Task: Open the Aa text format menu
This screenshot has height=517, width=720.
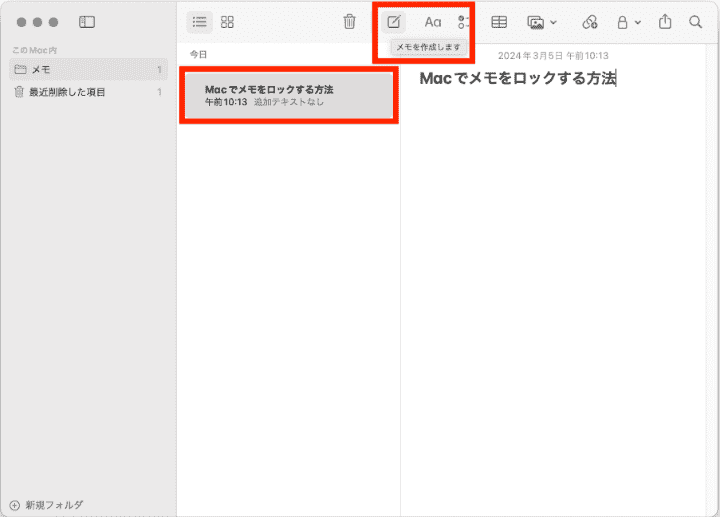Action: click(x=433, y=22)
